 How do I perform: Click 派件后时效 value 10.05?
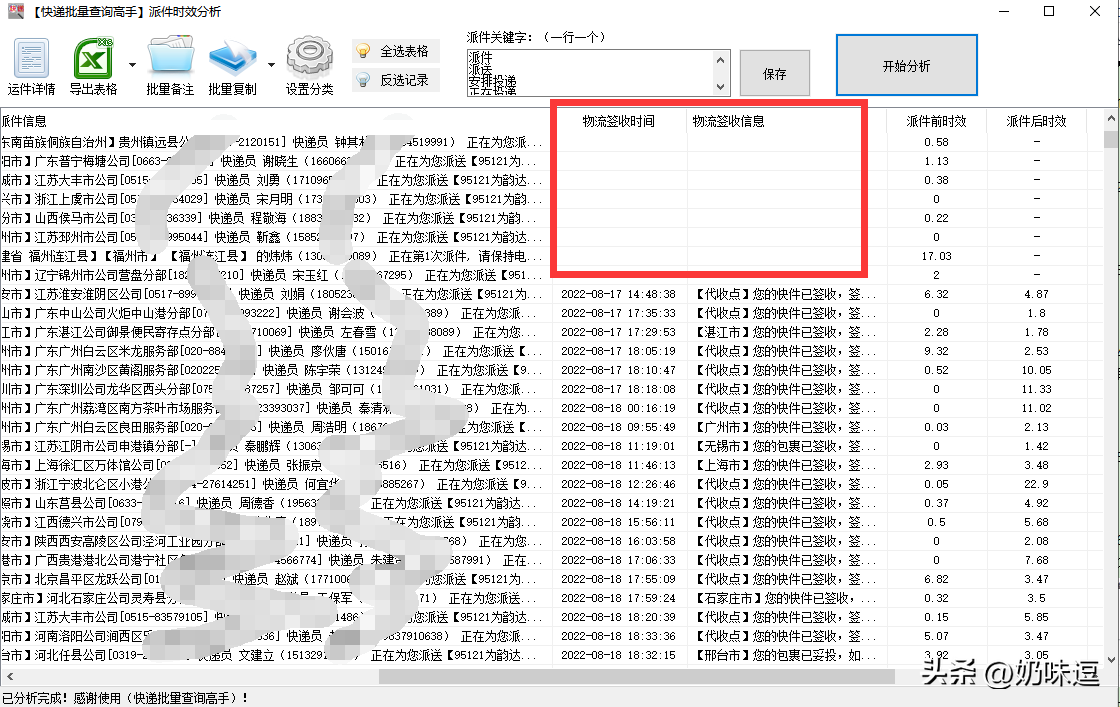[1036, 370]
